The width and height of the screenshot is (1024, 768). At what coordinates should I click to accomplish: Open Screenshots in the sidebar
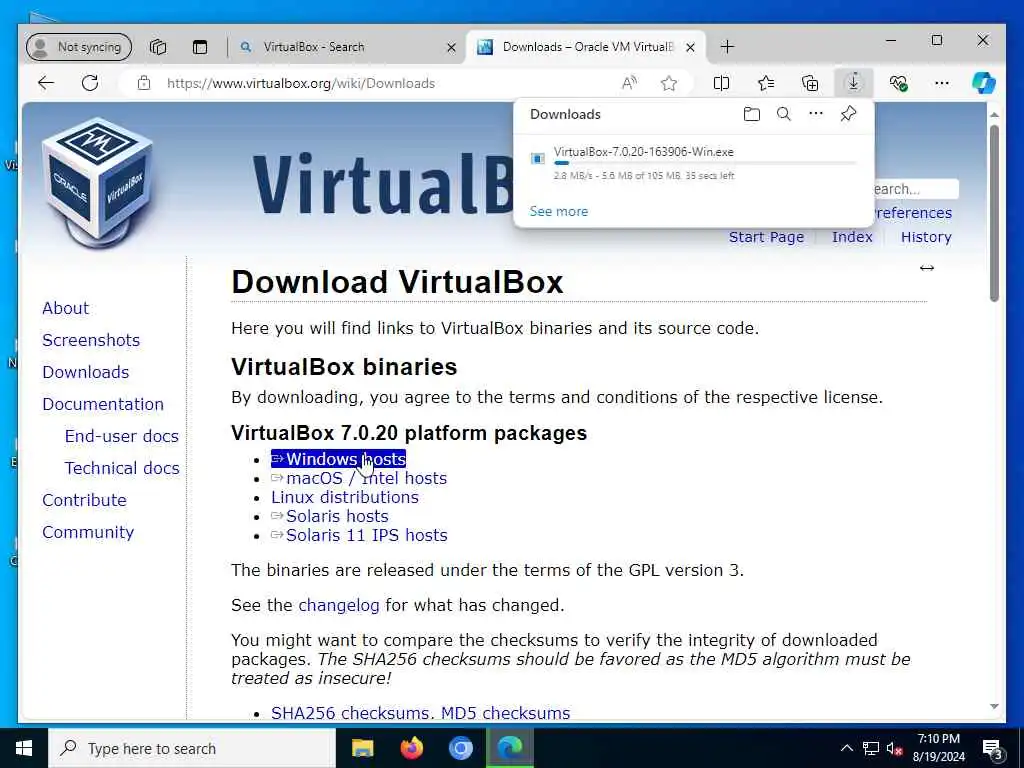[x=91, y=340]
